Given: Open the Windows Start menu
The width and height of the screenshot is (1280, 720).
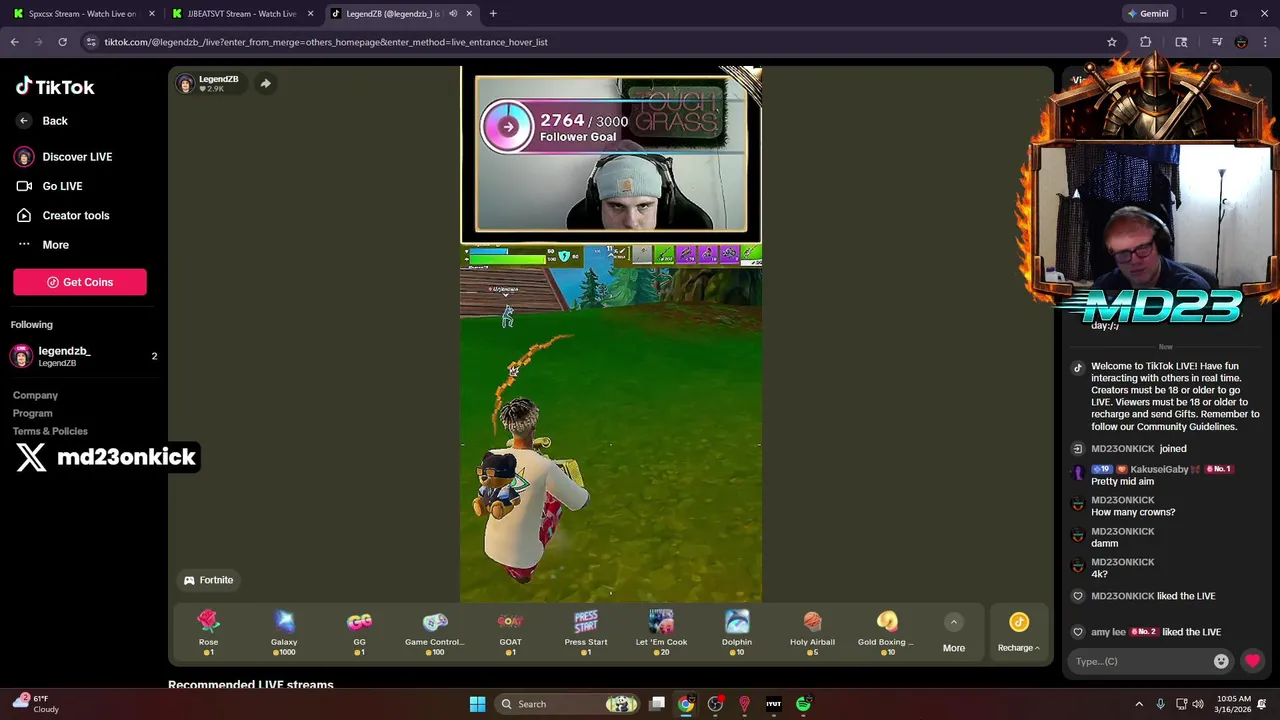Looking at the screenshot, I should coord(477,704).
